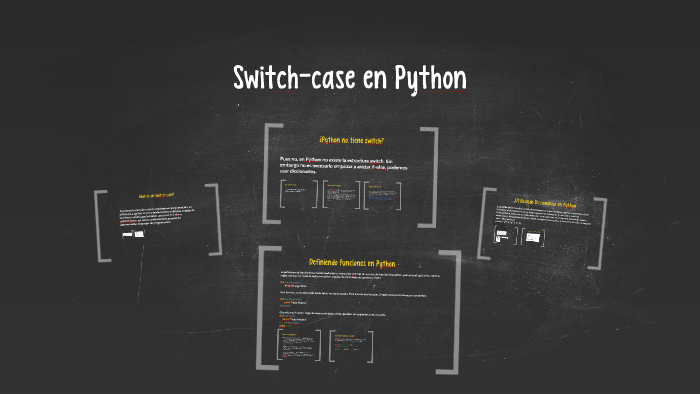Open first sub-frame under '¿Python no tiene switch?'
The width and height of the screenshot is (700, 394).
click(299, 194)
